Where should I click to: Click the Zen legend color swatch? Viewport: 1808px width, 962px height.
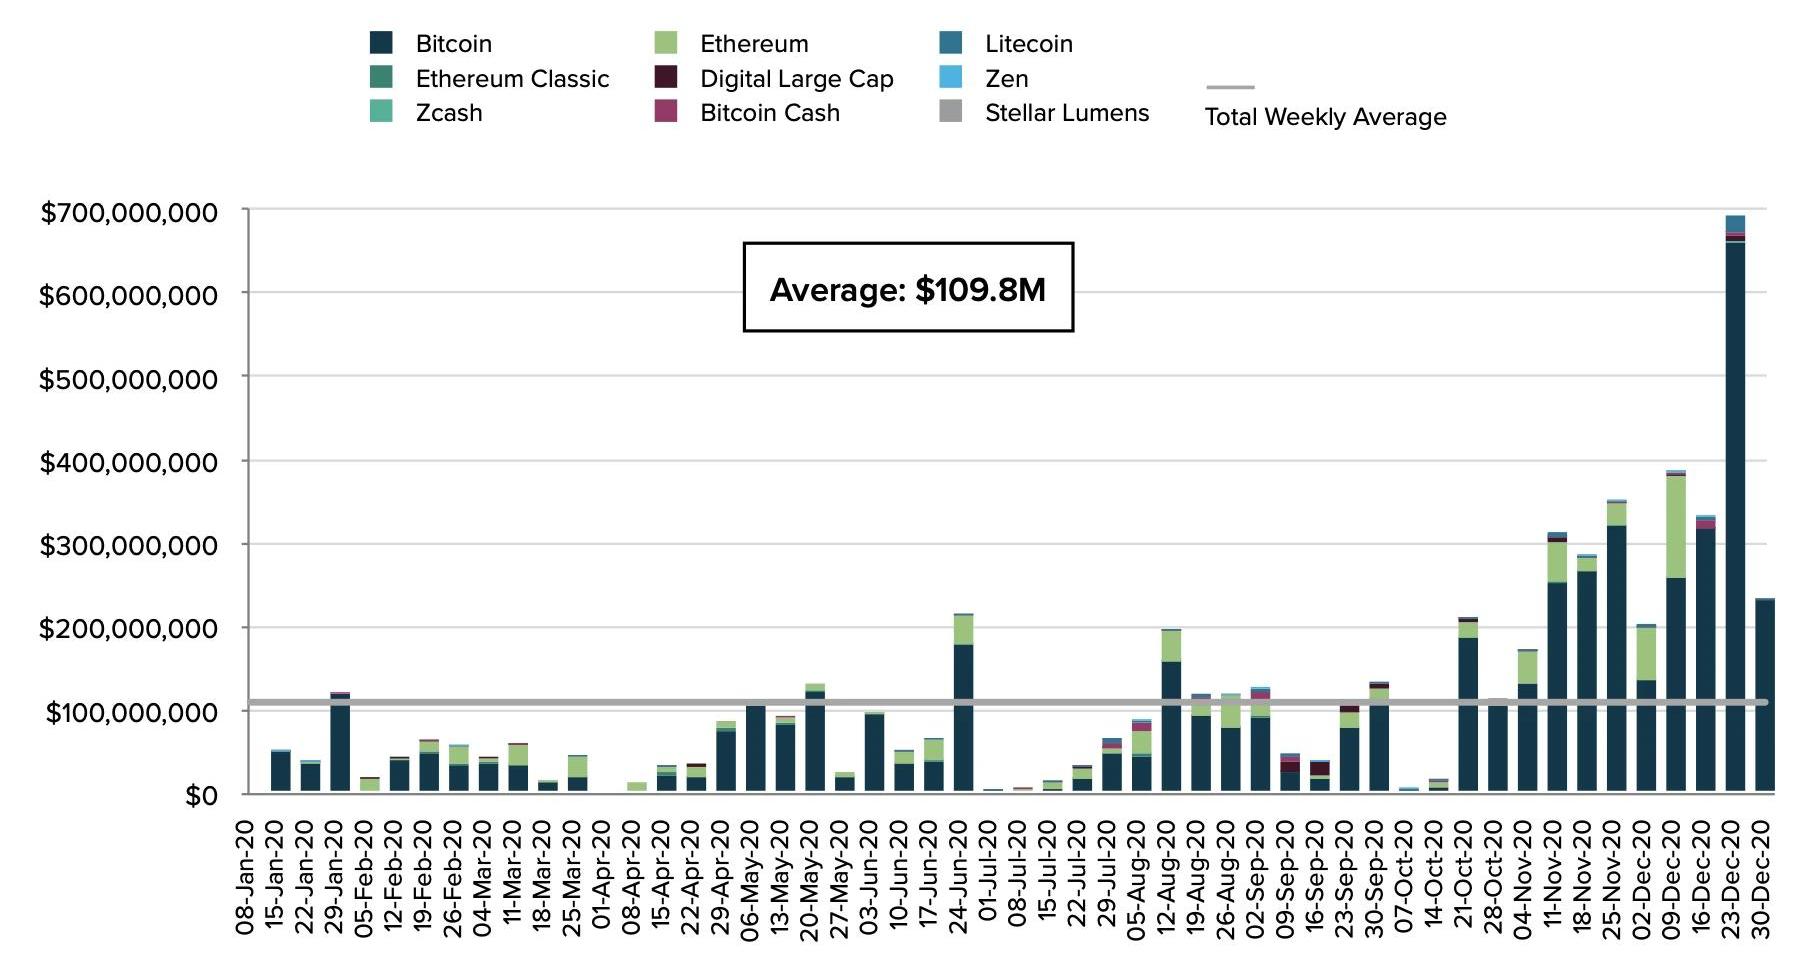950,78
